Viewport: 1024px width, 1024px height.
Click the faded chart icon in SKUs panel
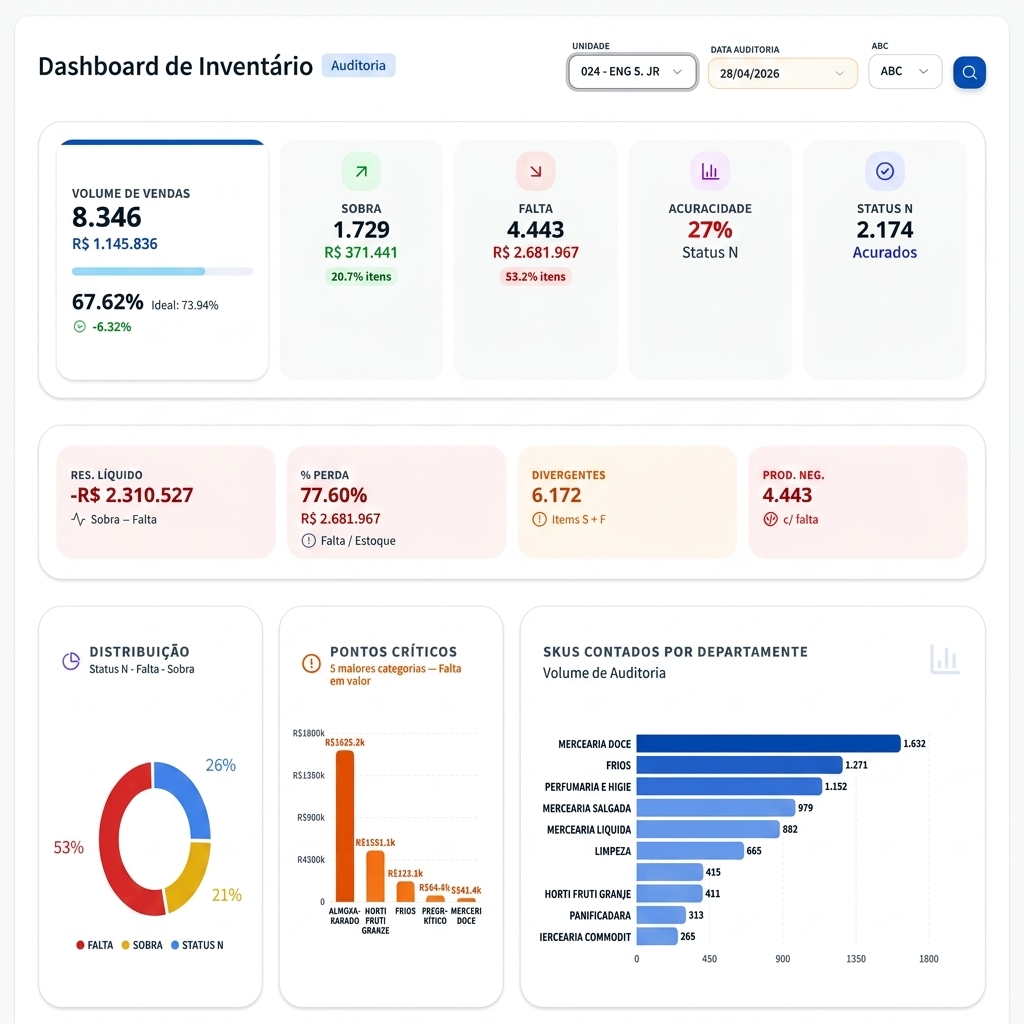point(945,660)
